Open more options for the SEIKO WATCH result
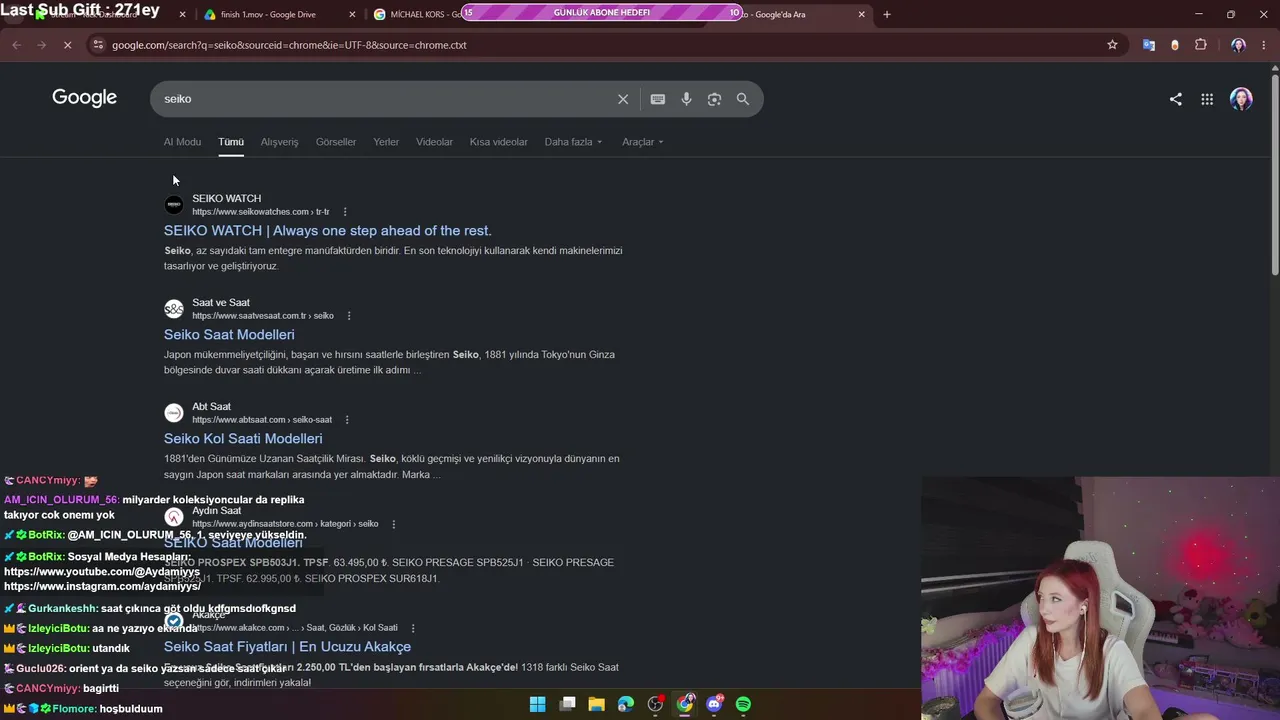The height and width of the screenshot is (720, 1280). [345, 212]
